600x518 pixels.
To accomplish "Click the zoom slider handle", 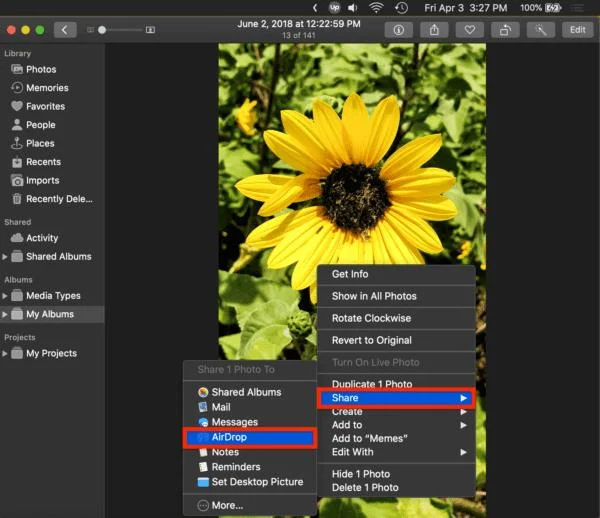I will [x=102, y=30].
